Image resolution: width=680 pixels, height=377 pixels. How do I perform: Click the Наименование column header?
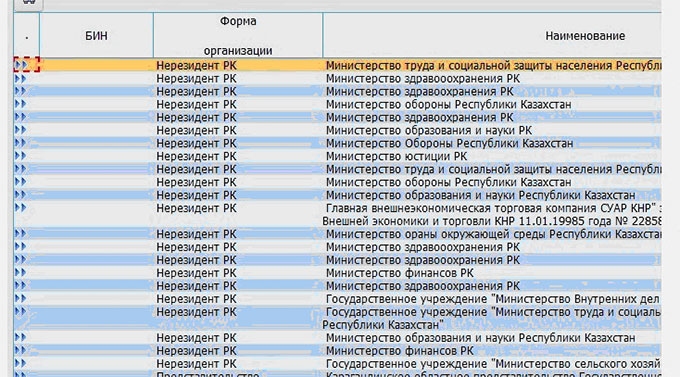pyautogui.click(x=492, y=36)
